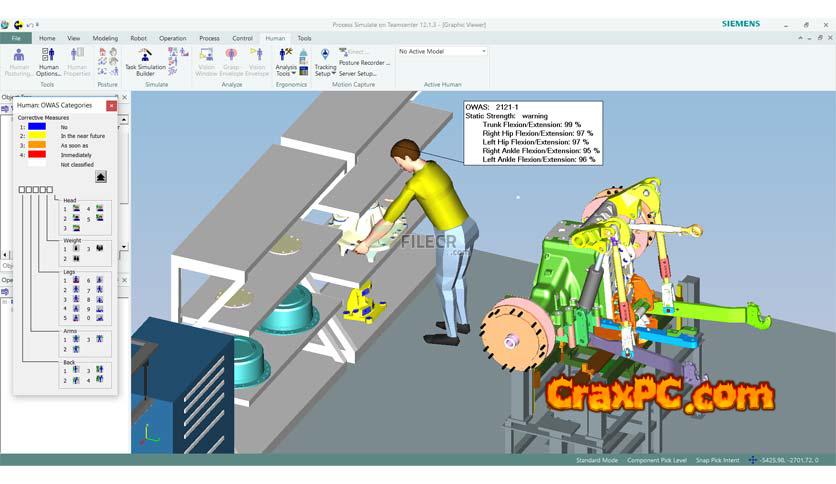Viewport: 836px width, 484px height.
Task: Close the OWAS Categories dialog
Action: click(x=111, y=105)
